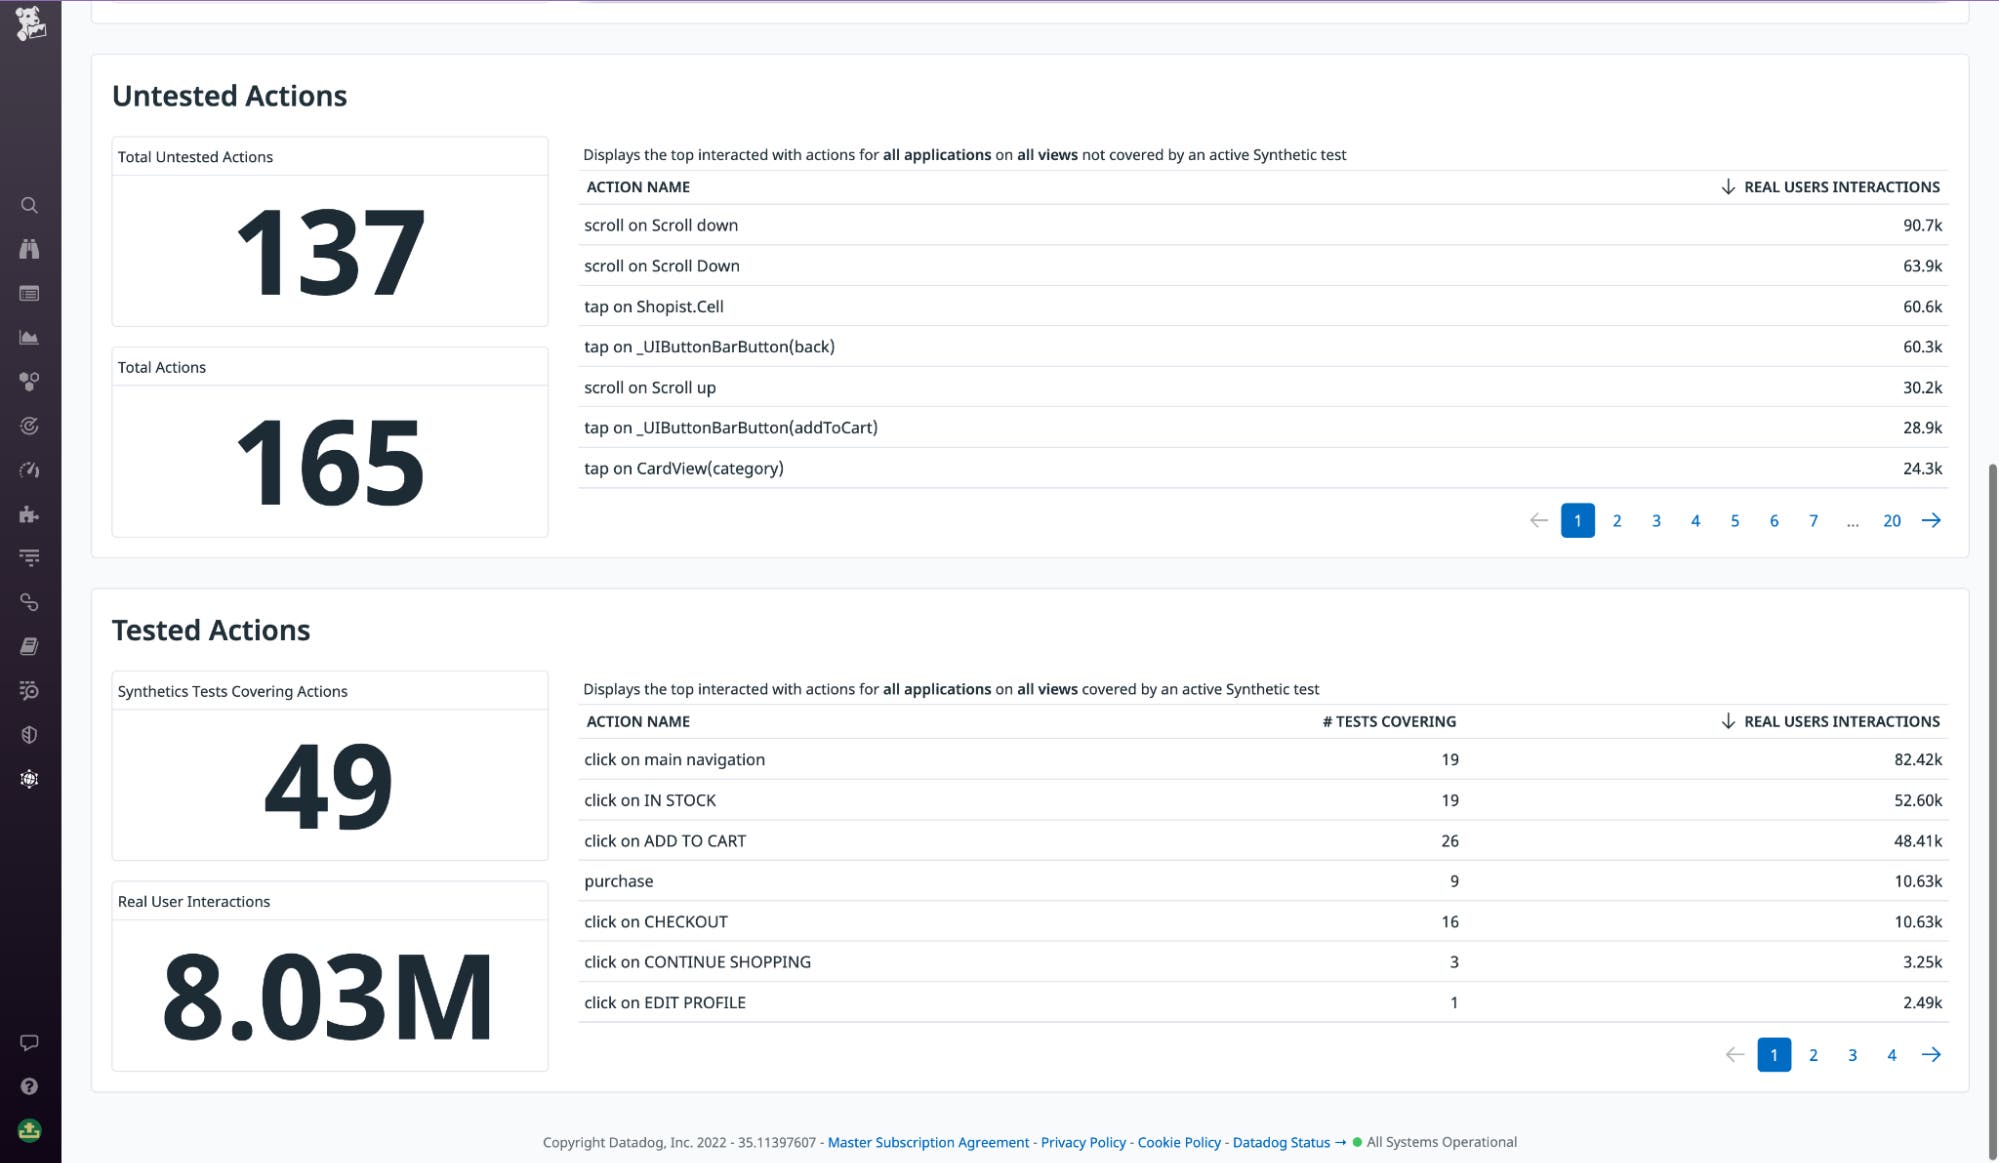This screenshot has height=1163, width=1999.
Task: Jump to page 20 of Untested Actions
Action: pyautogui.click(x=1891, y=520)
